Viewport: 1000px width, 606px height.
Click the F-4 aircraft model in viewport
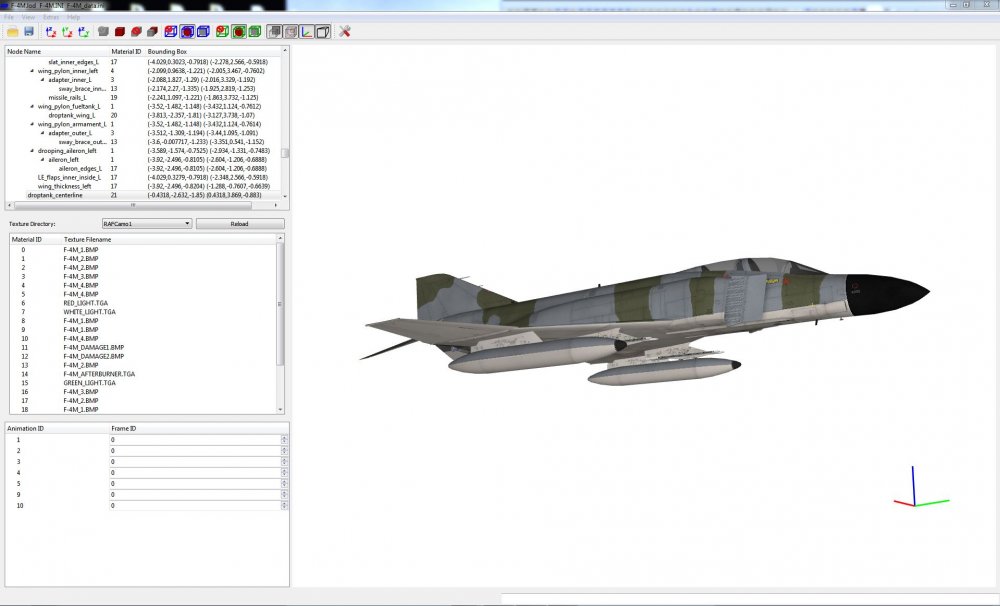[x=644, y=321]
